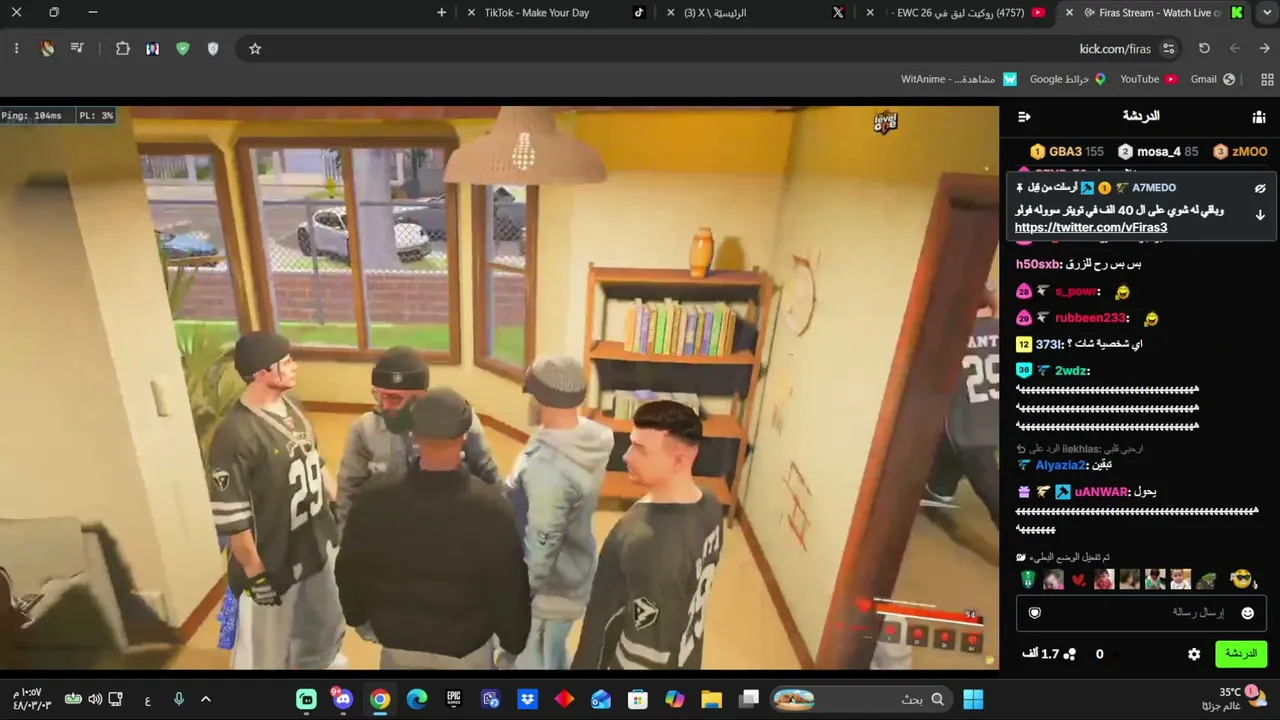
Task: Open the WitAnime bookmark
Action: pos(959,79)
